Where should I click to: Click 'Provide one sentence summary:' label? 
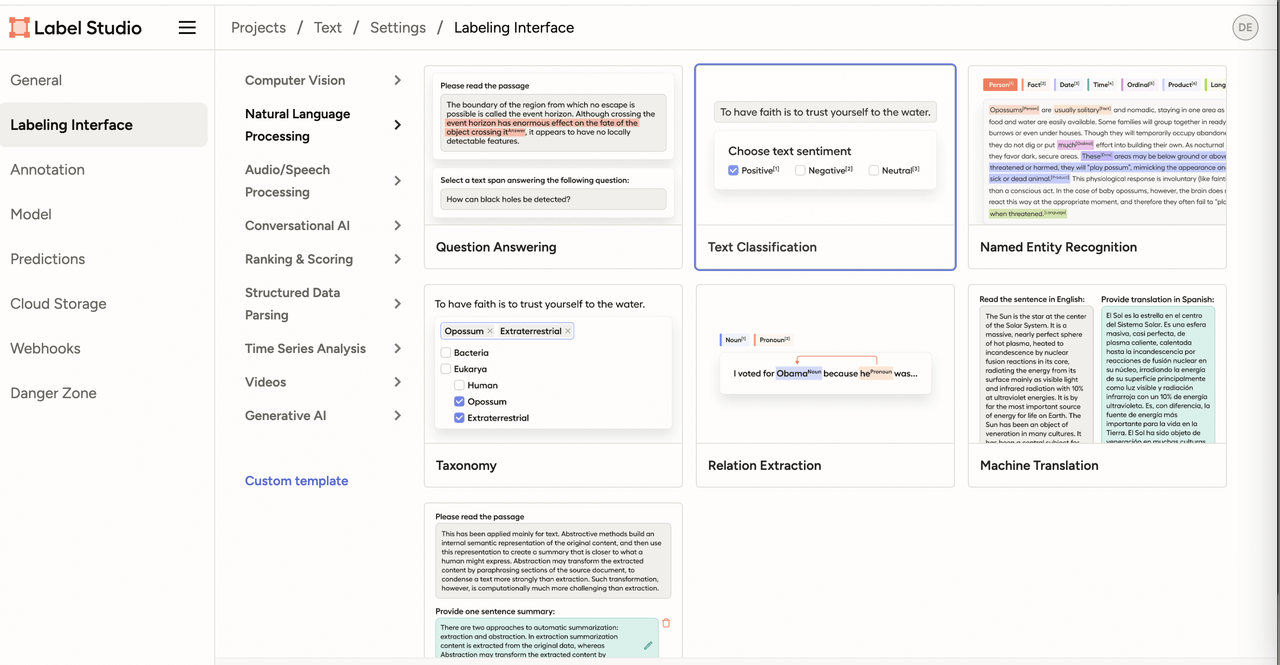click(x=495, y=611)
